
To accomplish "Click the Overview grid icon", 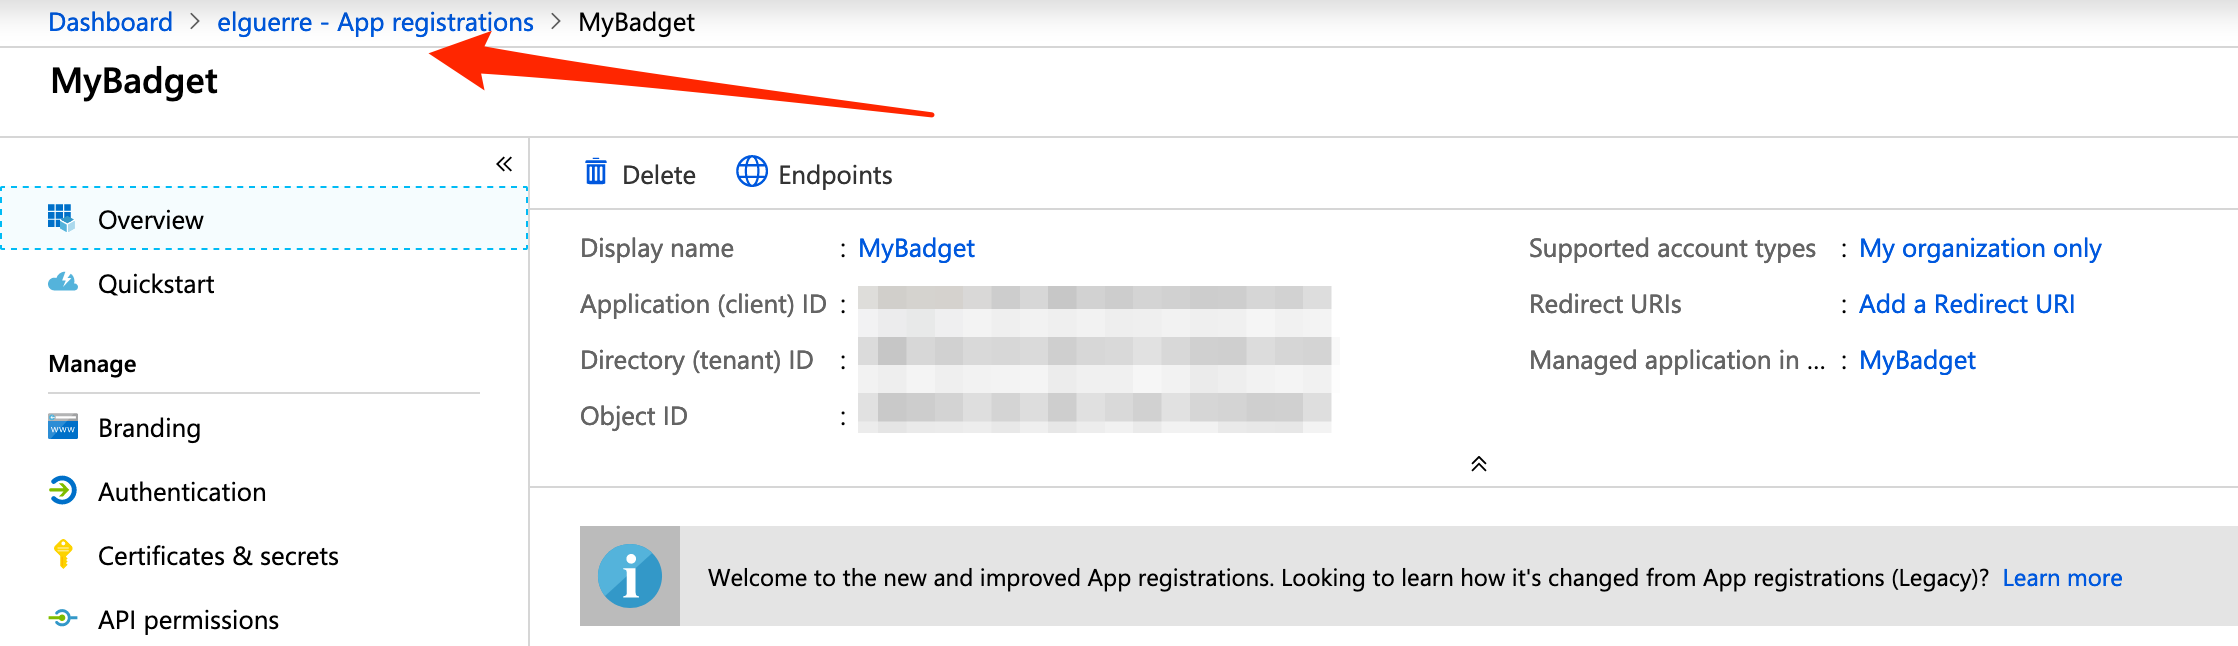I will (x=61, y=218).
